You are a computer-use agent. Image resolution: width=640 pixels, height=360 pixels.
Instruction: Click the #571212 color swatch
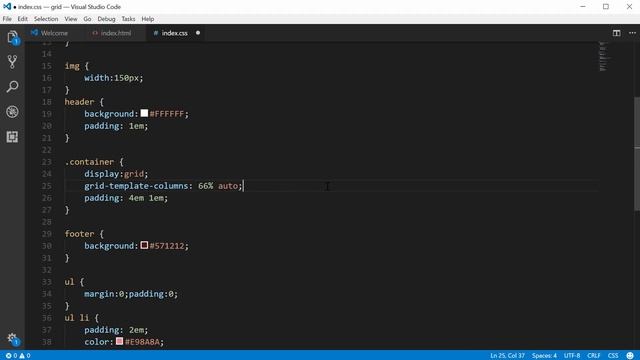(x=144, y=245)
